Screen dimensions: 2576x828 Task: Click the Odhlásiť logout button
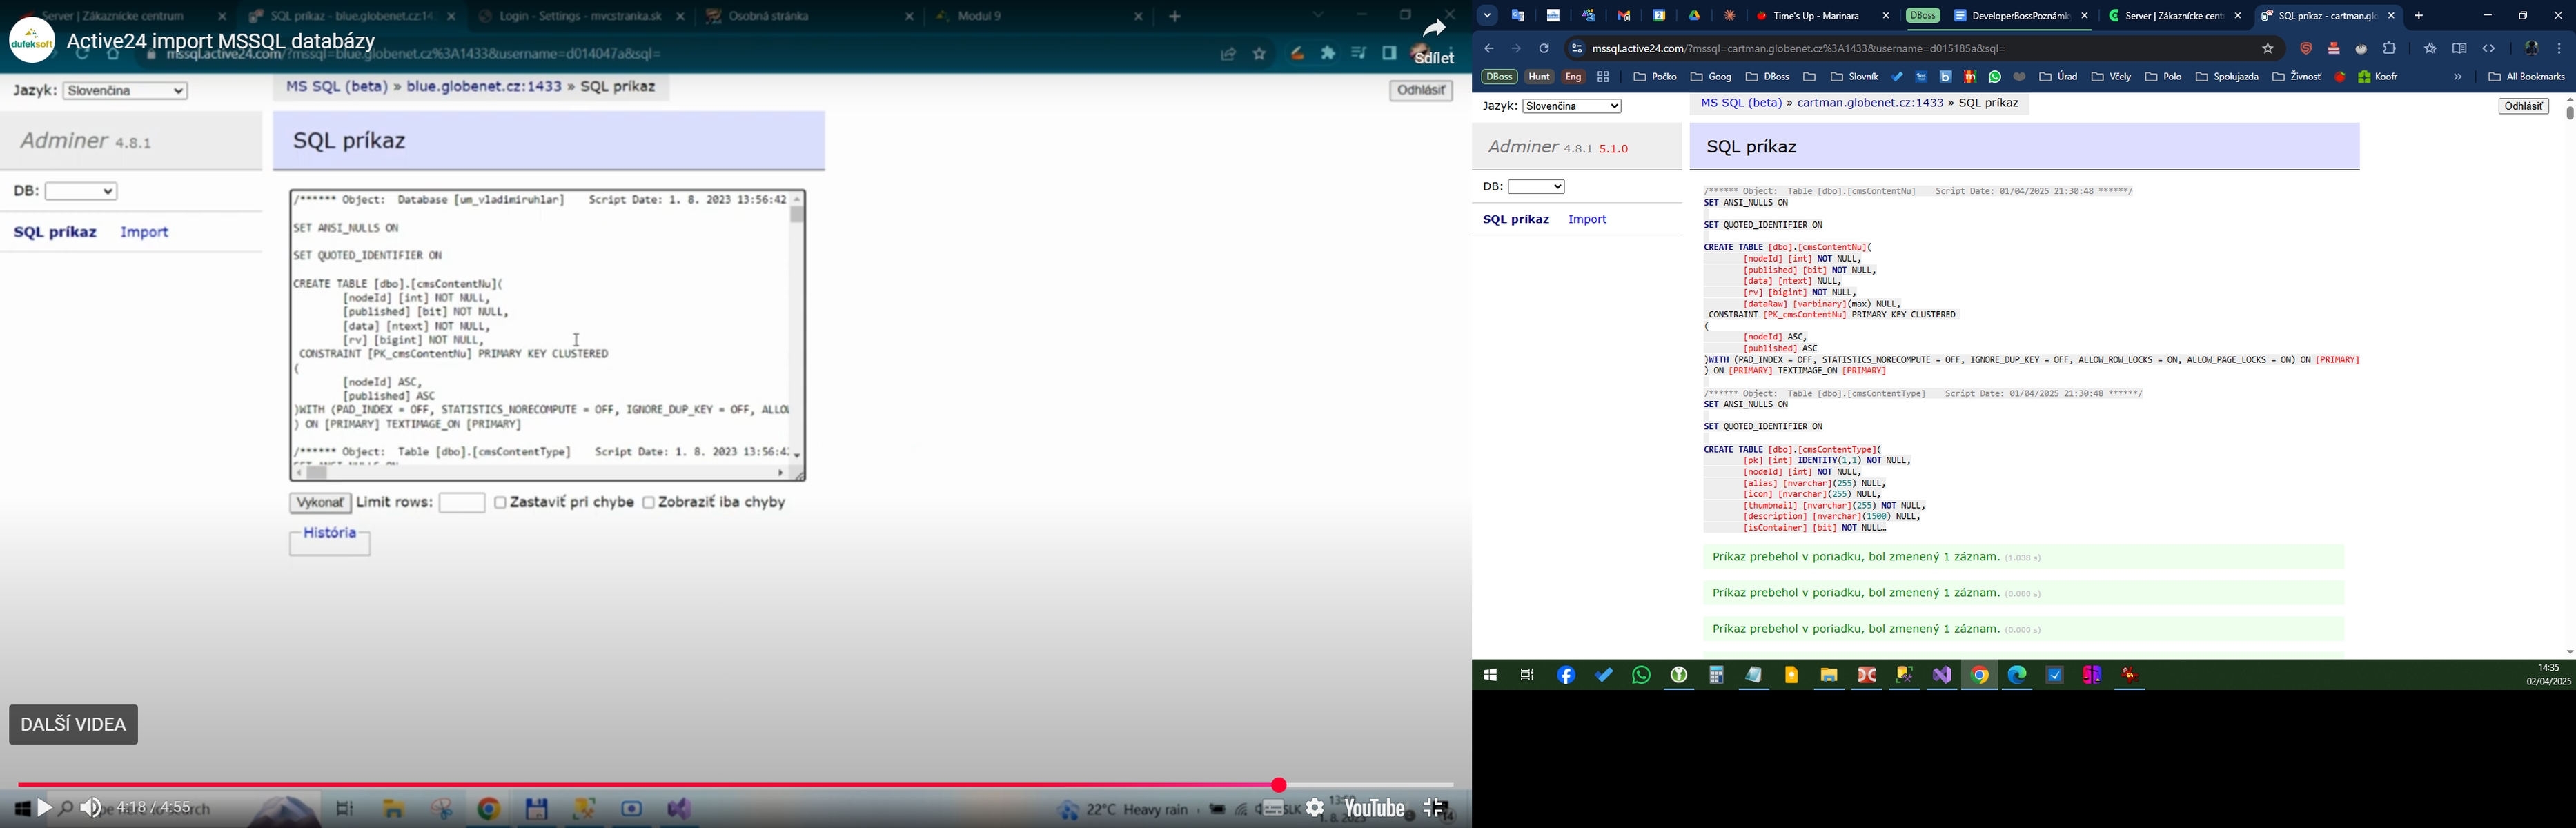coord(2523,106)
